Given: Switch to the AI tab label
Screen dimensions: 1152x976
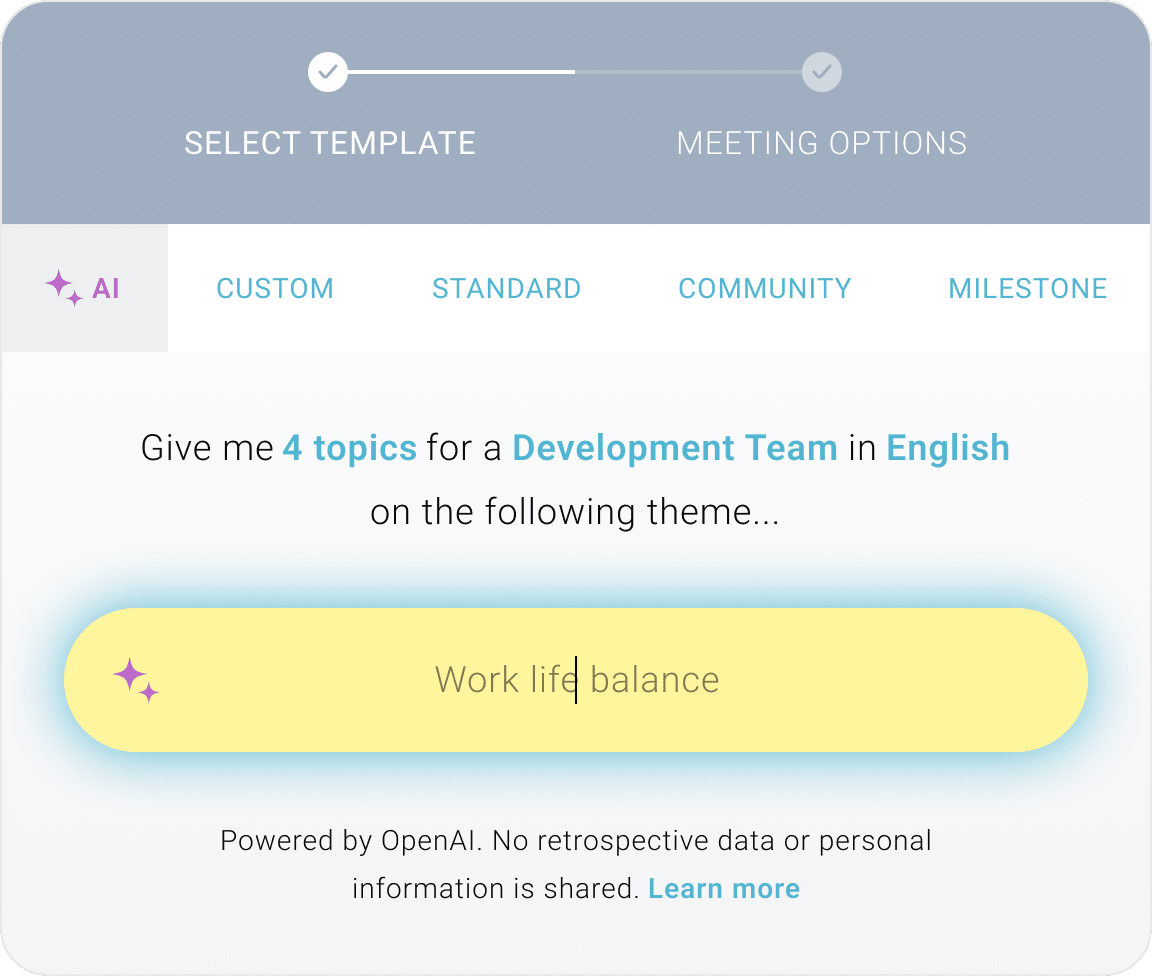Looking at the screenshot, I should [106, 289].
